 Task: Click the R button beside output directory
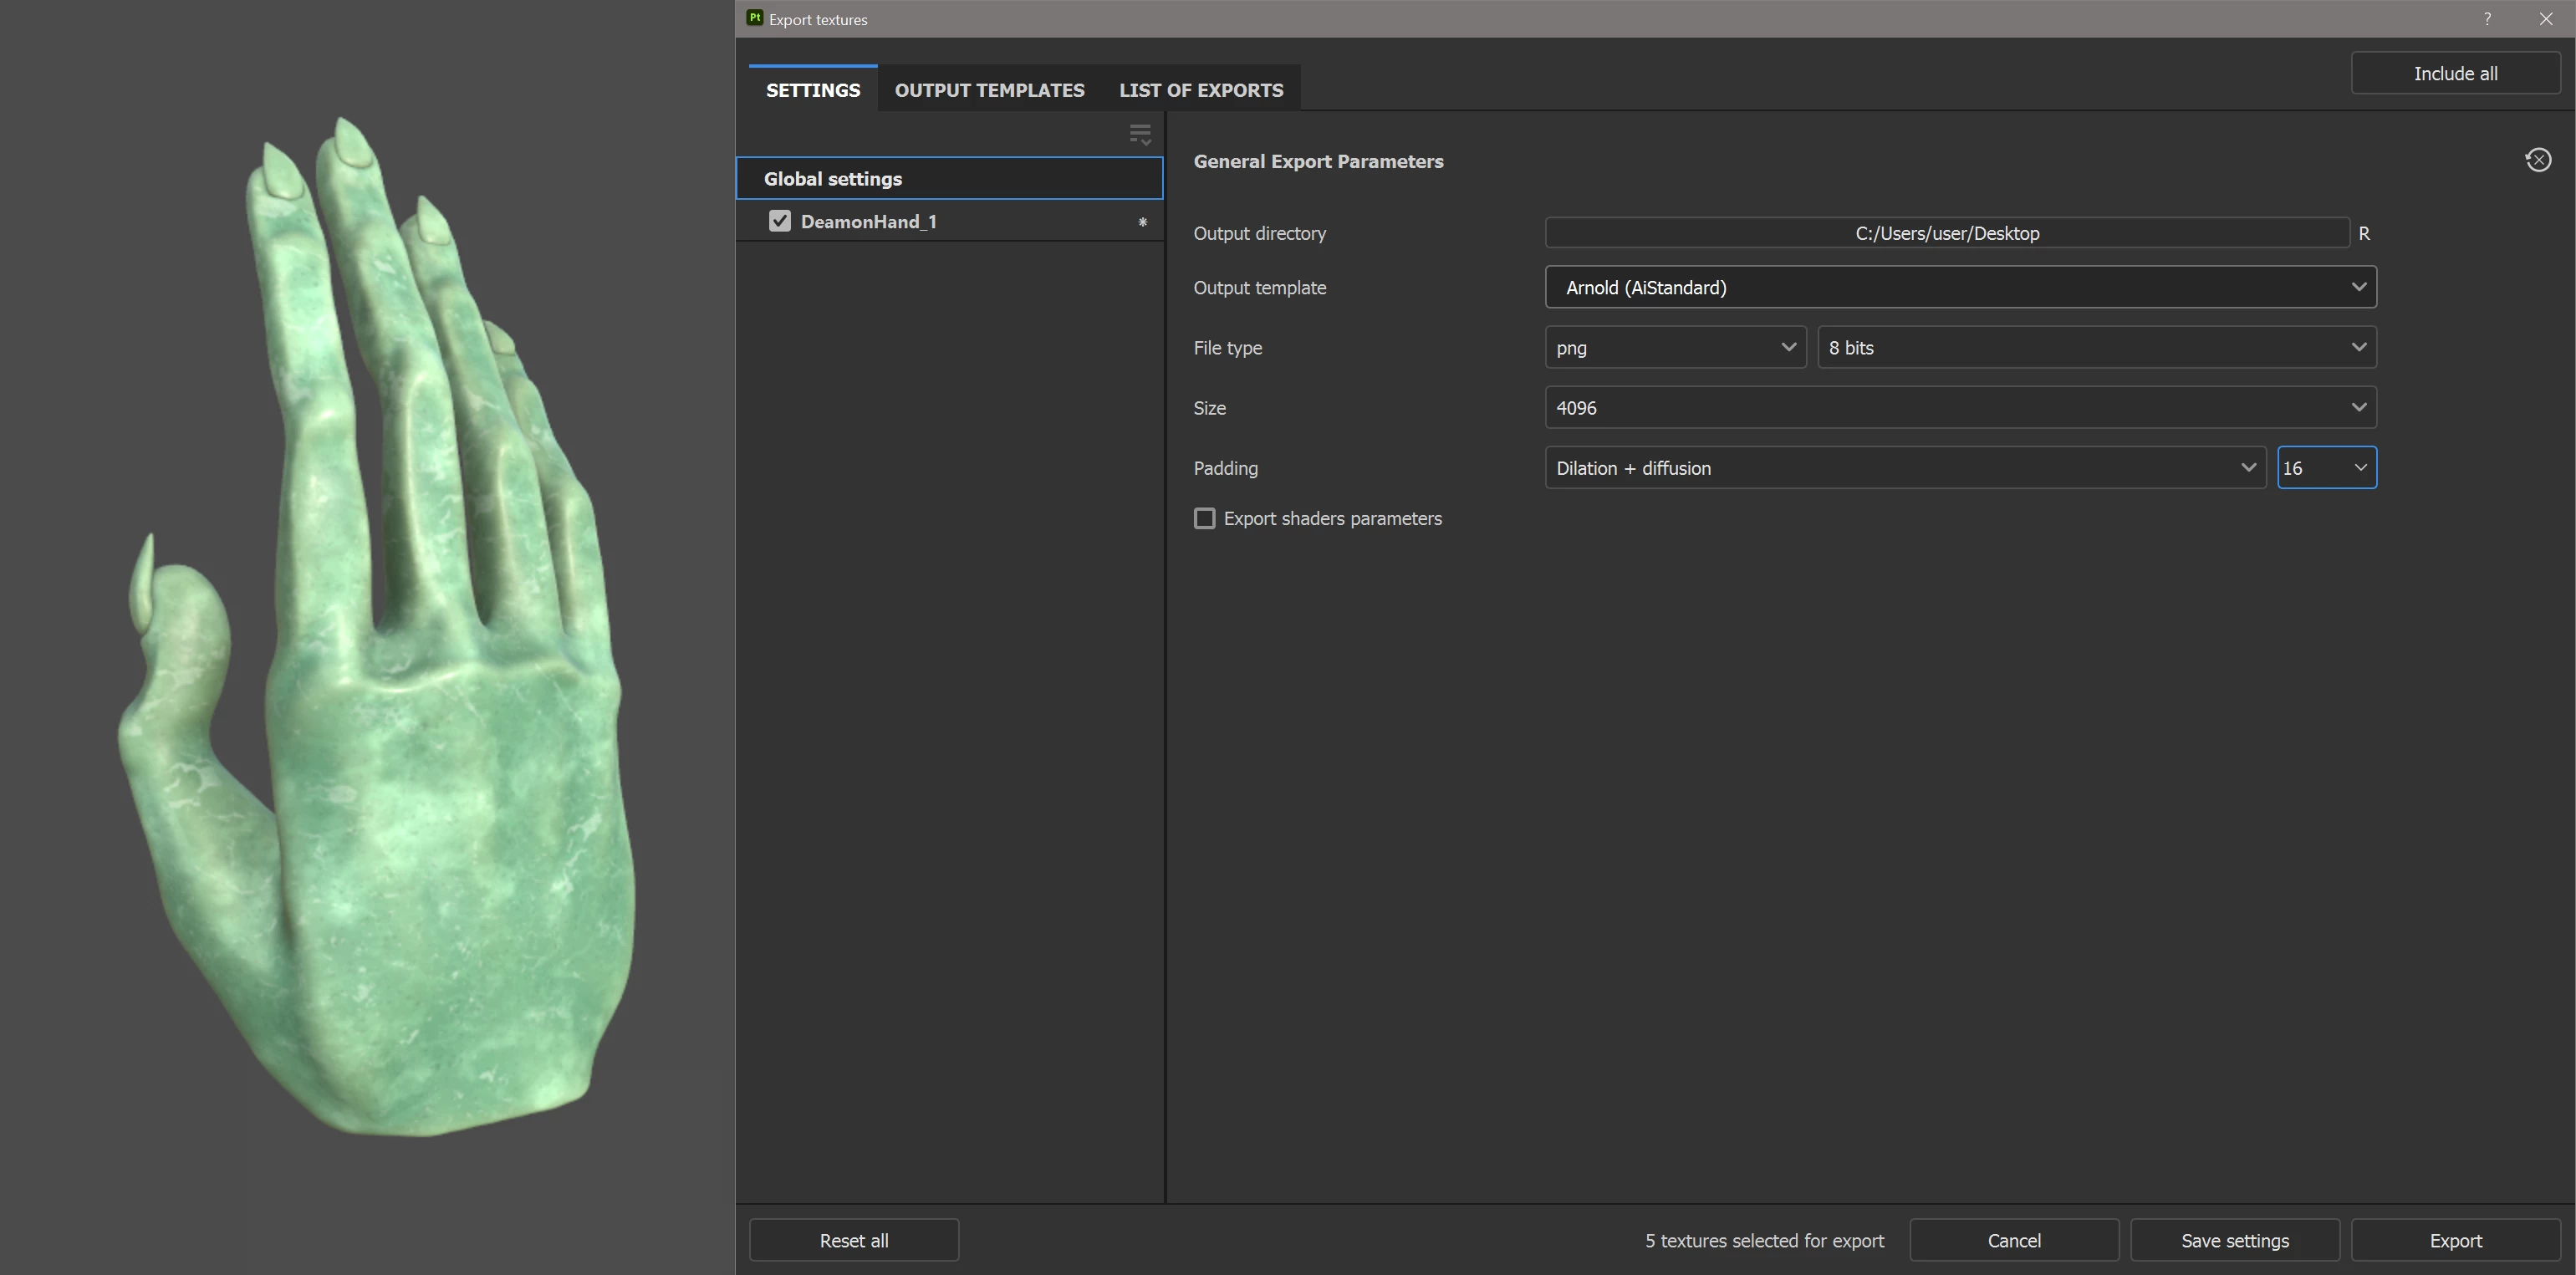point(2364,233)
